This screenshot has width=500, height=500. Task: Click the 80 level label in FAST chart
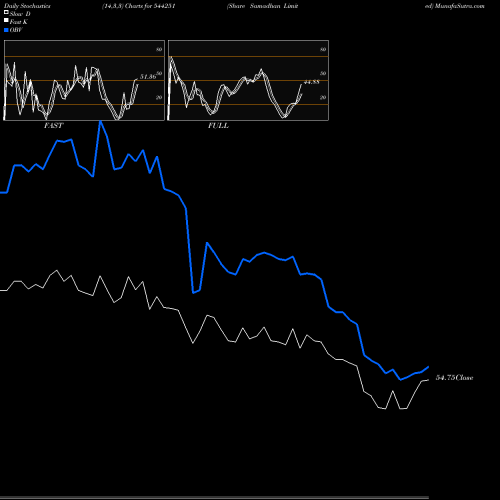159,49
